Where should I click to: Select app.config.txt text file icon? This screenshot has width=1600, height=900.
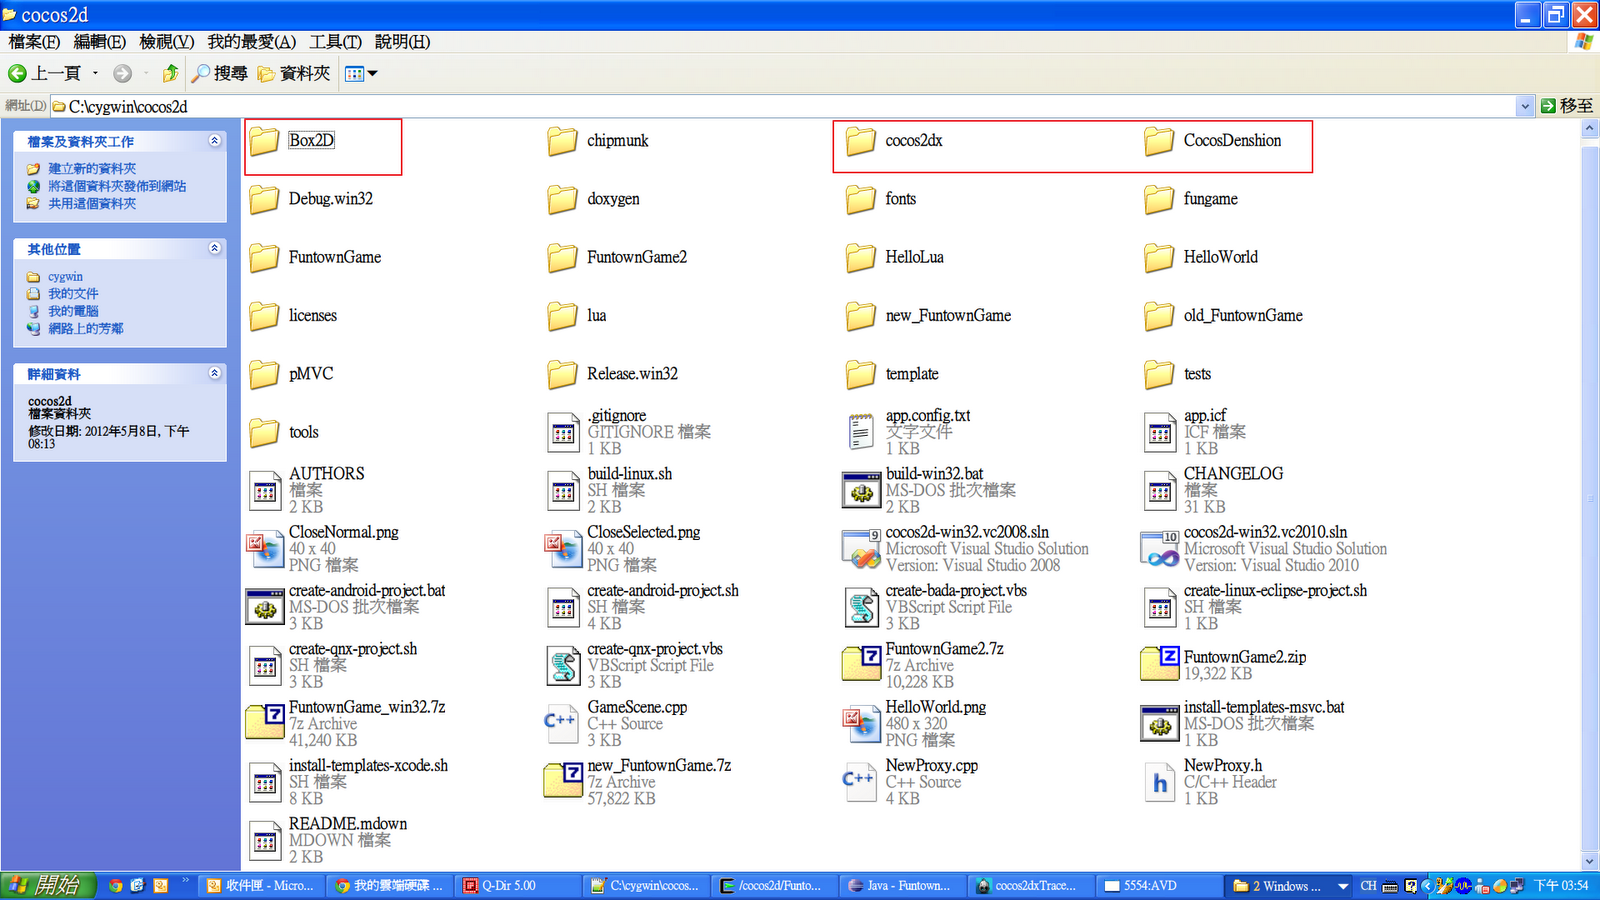click(861, 432)
